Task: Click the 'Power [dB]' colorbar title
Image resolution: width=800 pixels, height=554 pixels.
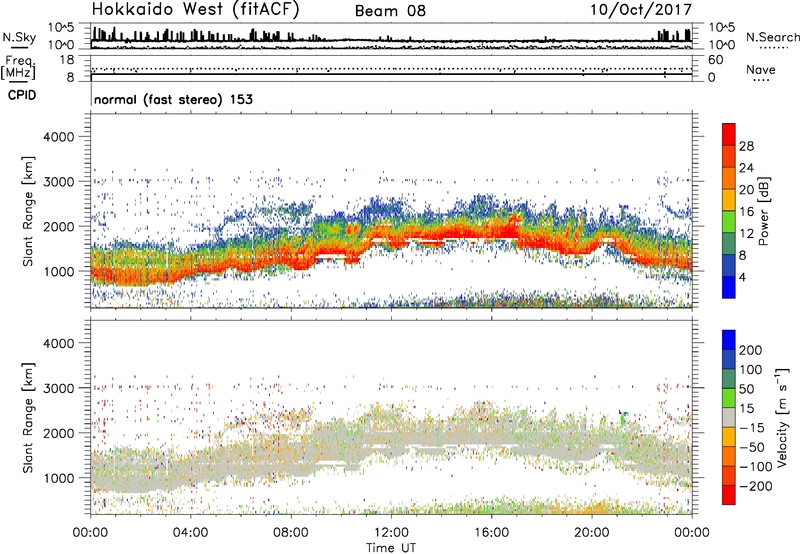Action: [x=764, y=211]
